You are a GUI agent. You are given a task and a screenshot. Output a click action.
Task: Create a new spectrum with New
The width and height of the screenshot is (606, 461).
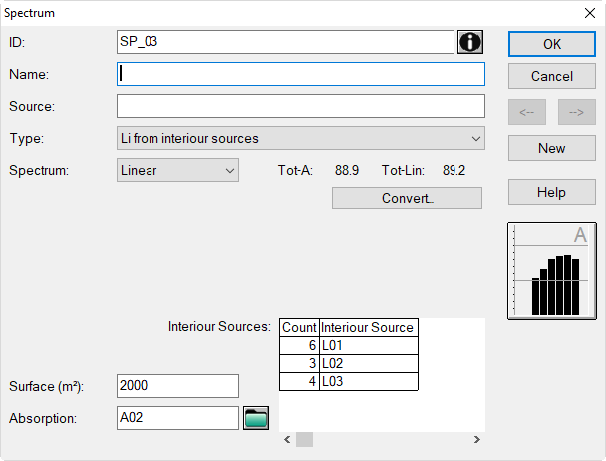[552, 148]
